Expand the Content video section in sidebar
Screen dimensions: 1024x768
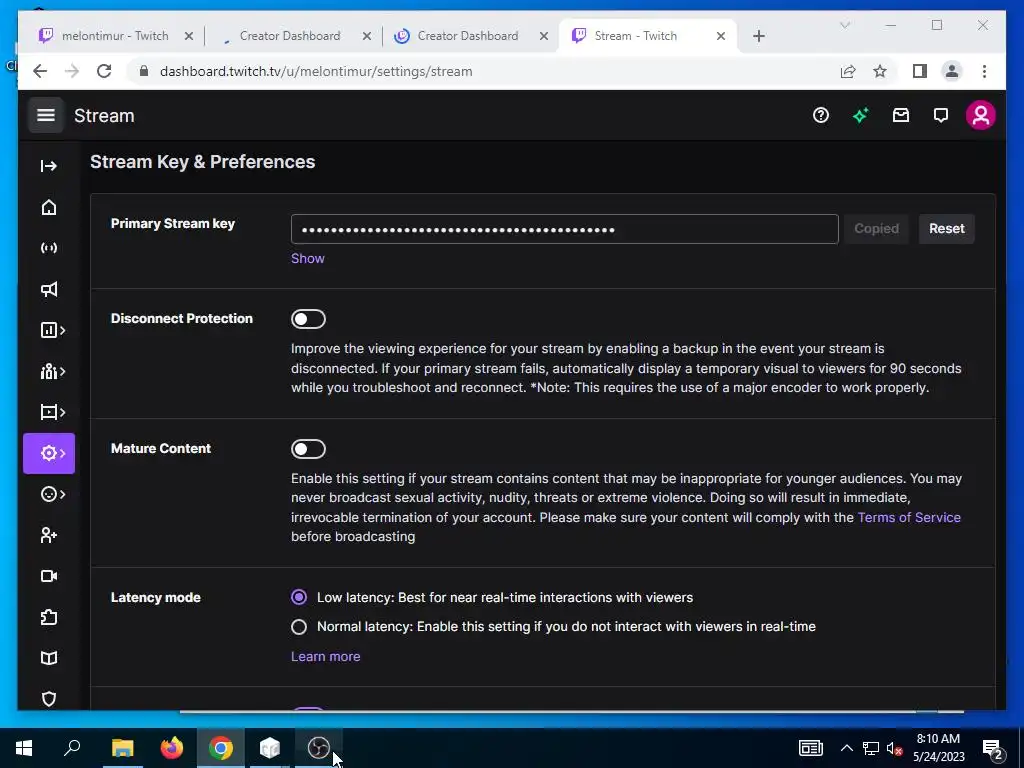click(x=52, y=412)
